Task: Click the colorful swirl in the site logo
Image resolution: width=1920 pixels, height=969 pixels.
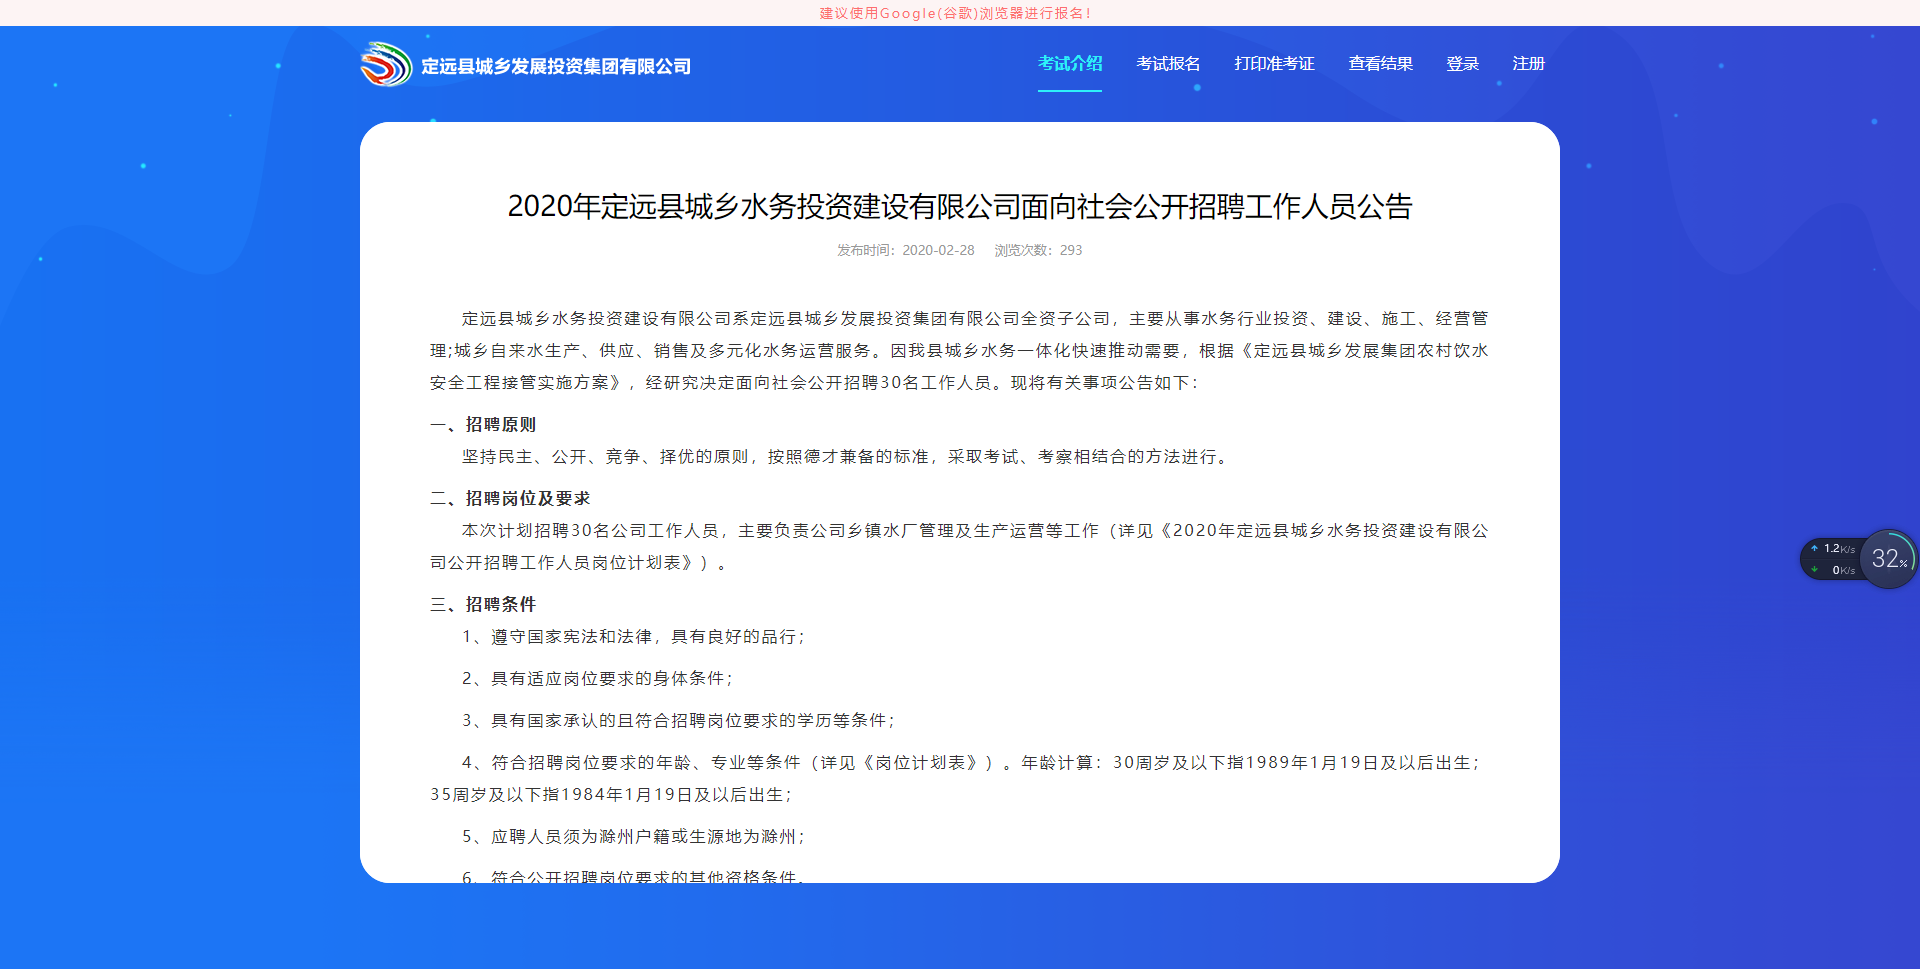Action: click(x=385, y=64)
